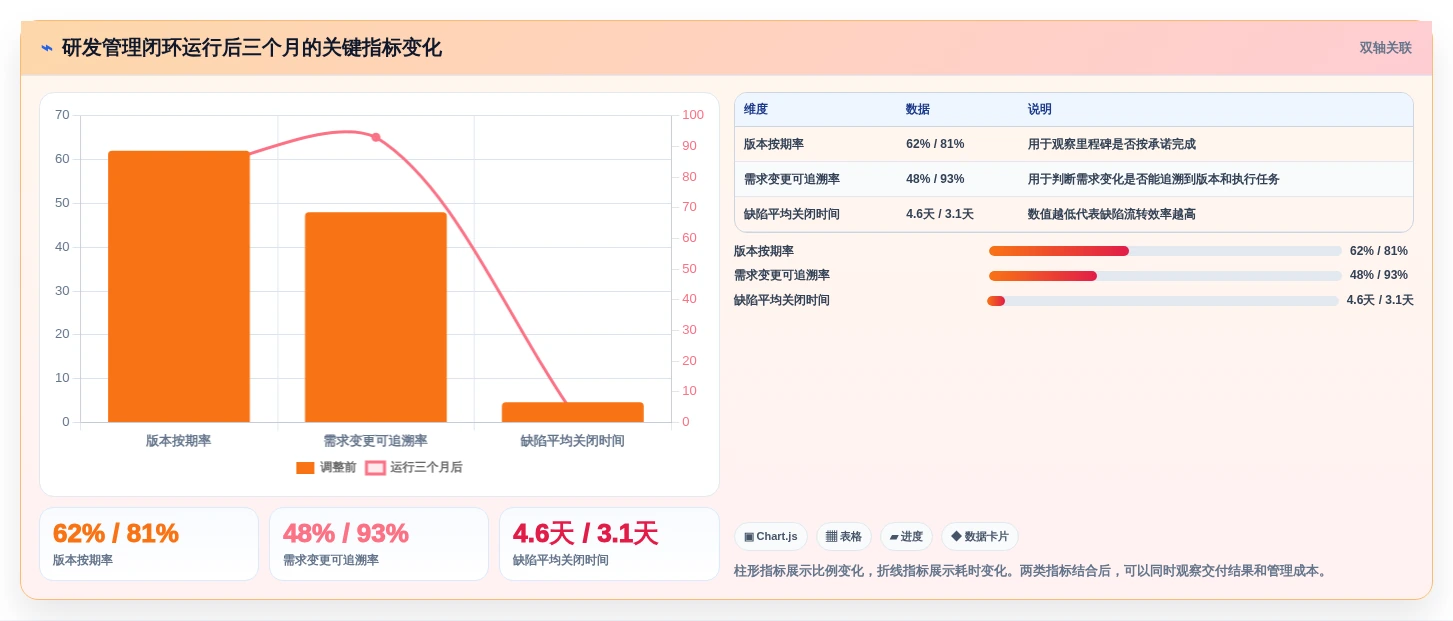Click the 缺陷平均关闭时间 progress row label
The width and height of the screenshot is (1453, 621).
[782, 300]
